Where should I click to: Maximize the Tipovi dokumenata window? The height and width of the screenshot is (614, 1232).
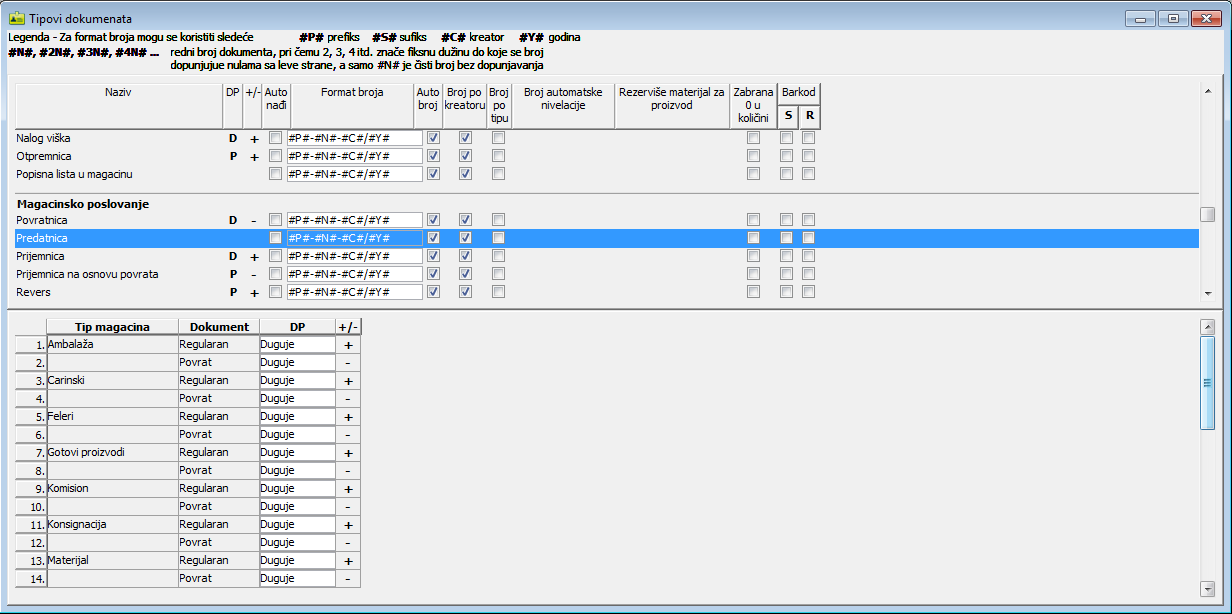coord(1172,18)
